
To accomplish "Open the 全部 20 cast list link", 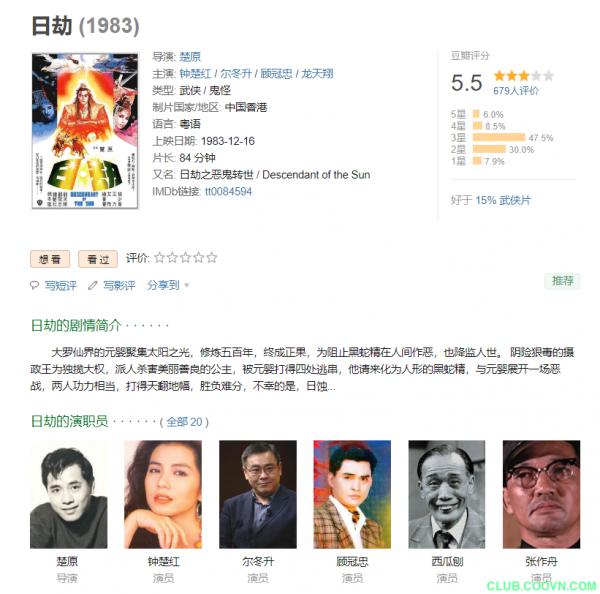I will (x=184, y=422).
